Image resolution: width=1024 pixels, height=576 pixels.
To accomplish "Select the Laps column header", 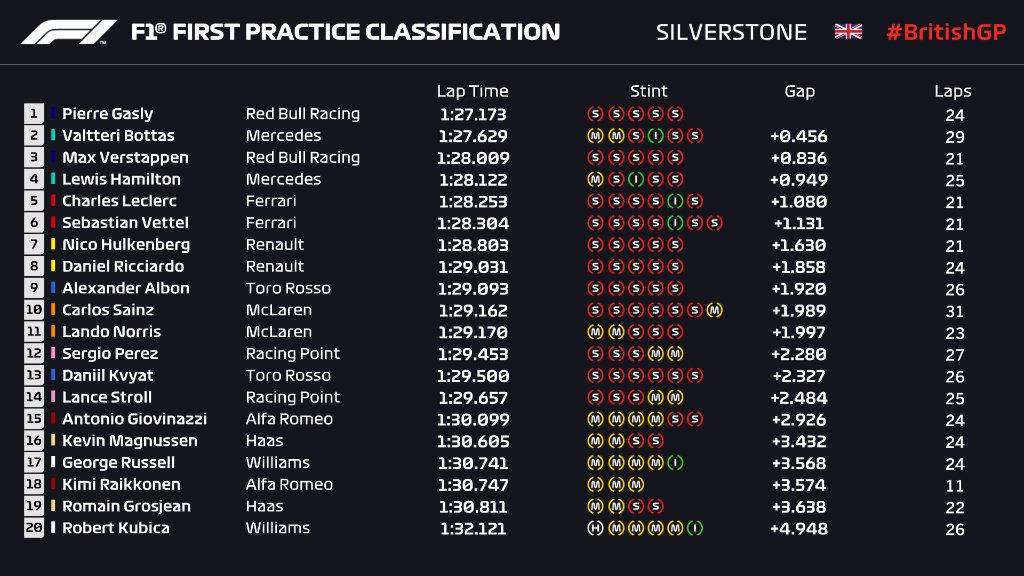I will pos(953,91).
